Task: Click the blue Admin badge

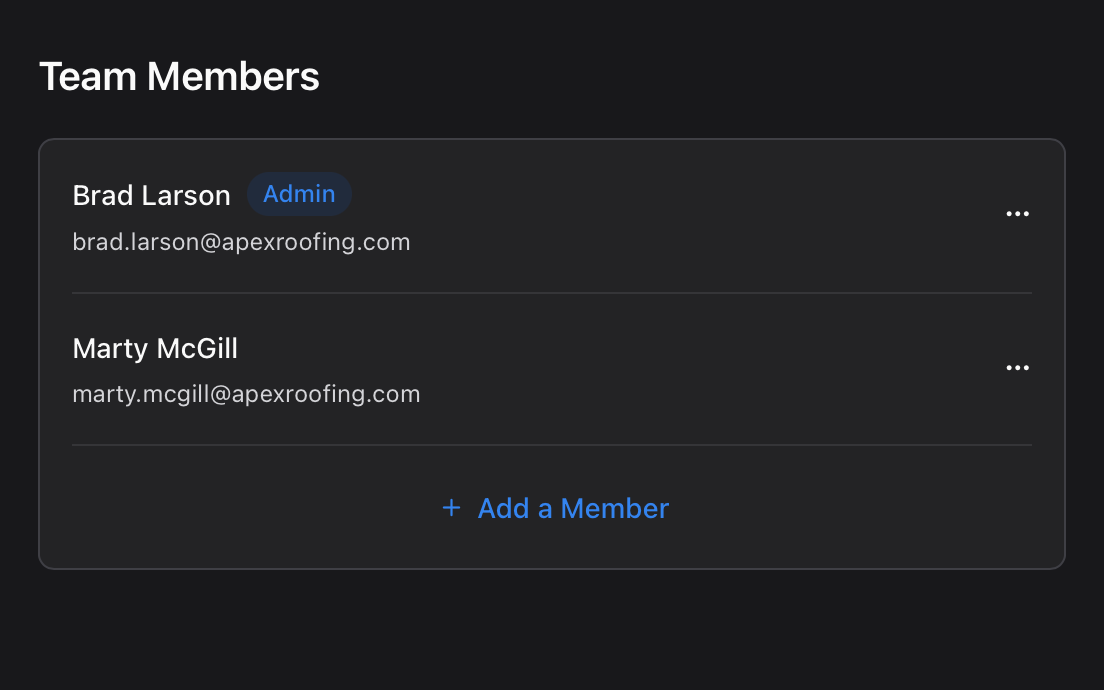Action: click(299, 194)
